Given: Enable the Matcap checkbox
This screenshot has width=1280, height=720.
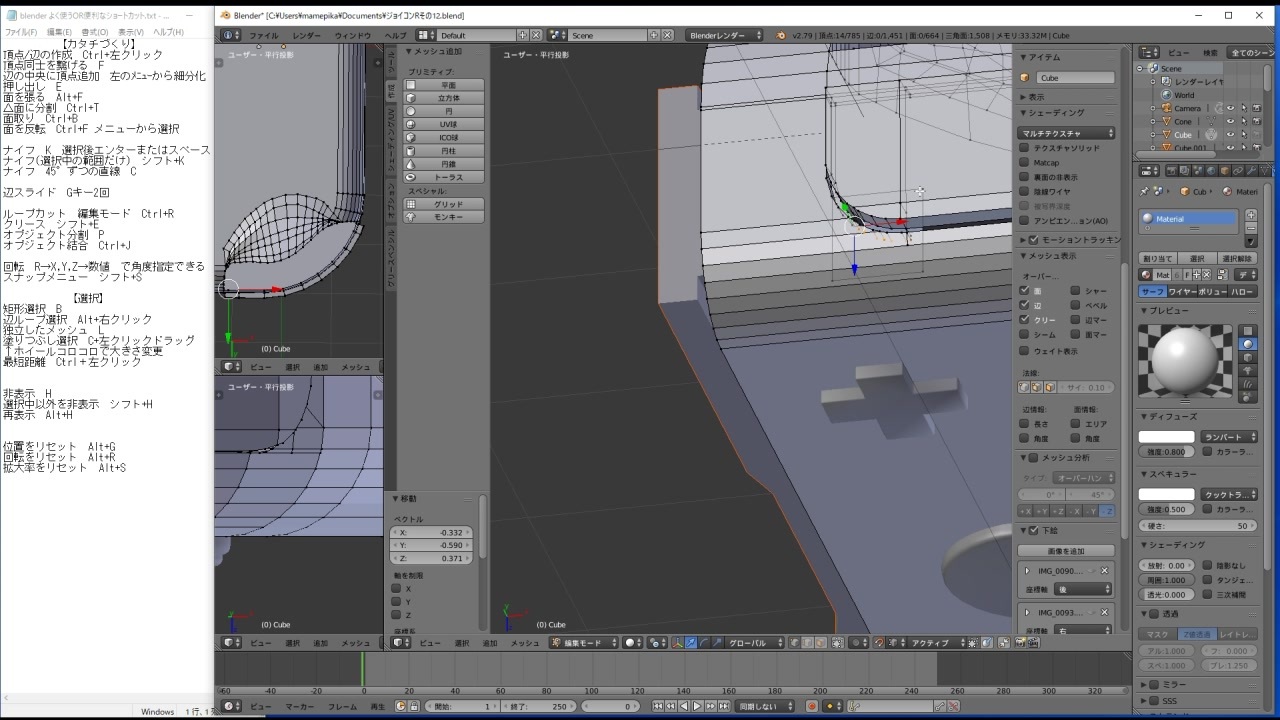Looking at the screenshot, I should pos(1024,162).
